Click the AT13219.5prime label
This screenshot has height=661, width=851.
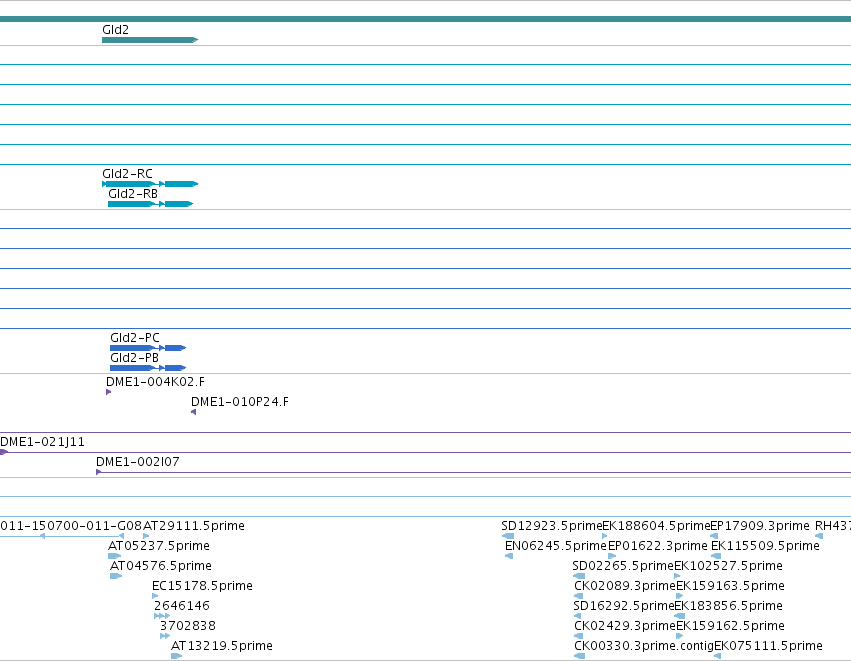[221, 646]
